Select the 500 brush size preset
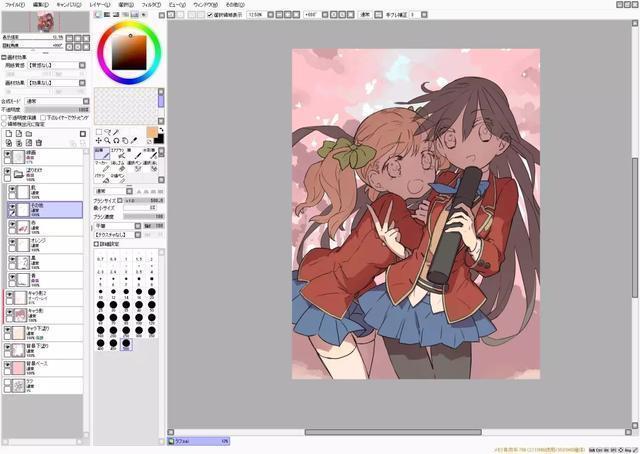 (x=126, y=344)
